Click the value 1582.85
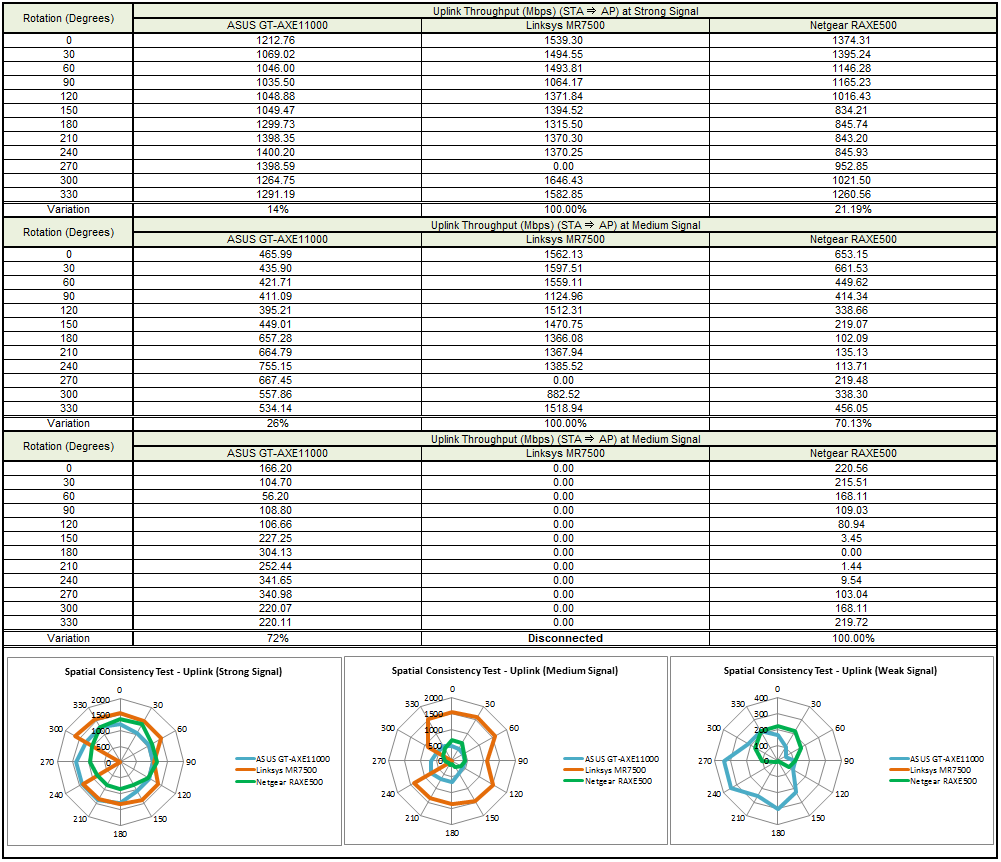Image resolution: width=1001 pixels, height=862 pixels. pyautogui.click(x=564, y=195)
